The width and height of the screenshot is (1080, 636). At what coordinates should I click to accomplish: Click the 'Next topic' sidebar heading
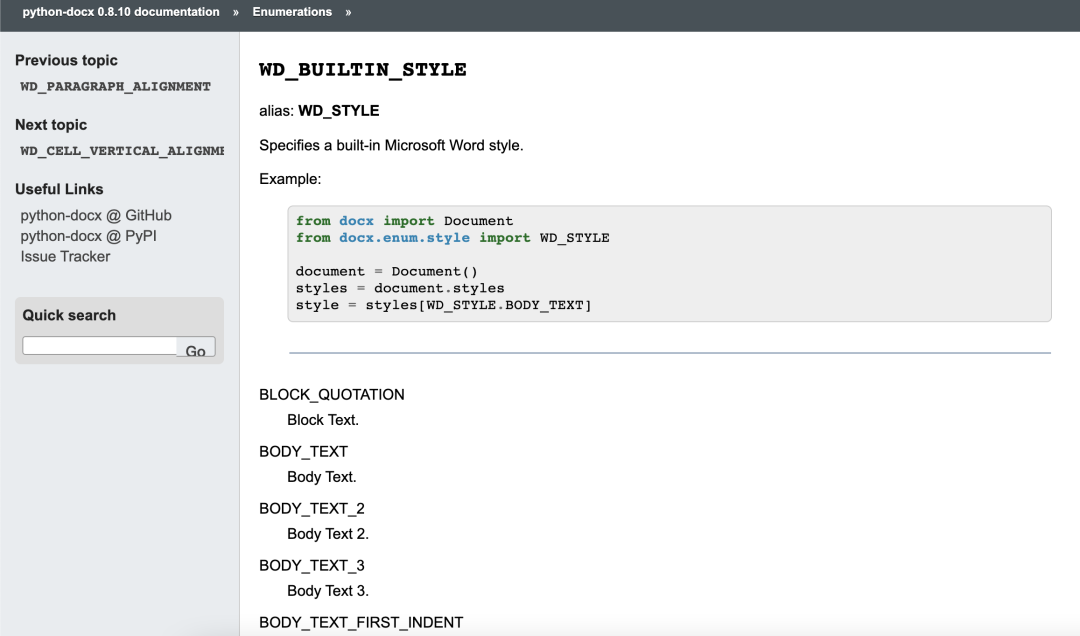click(x=51, y=125)
